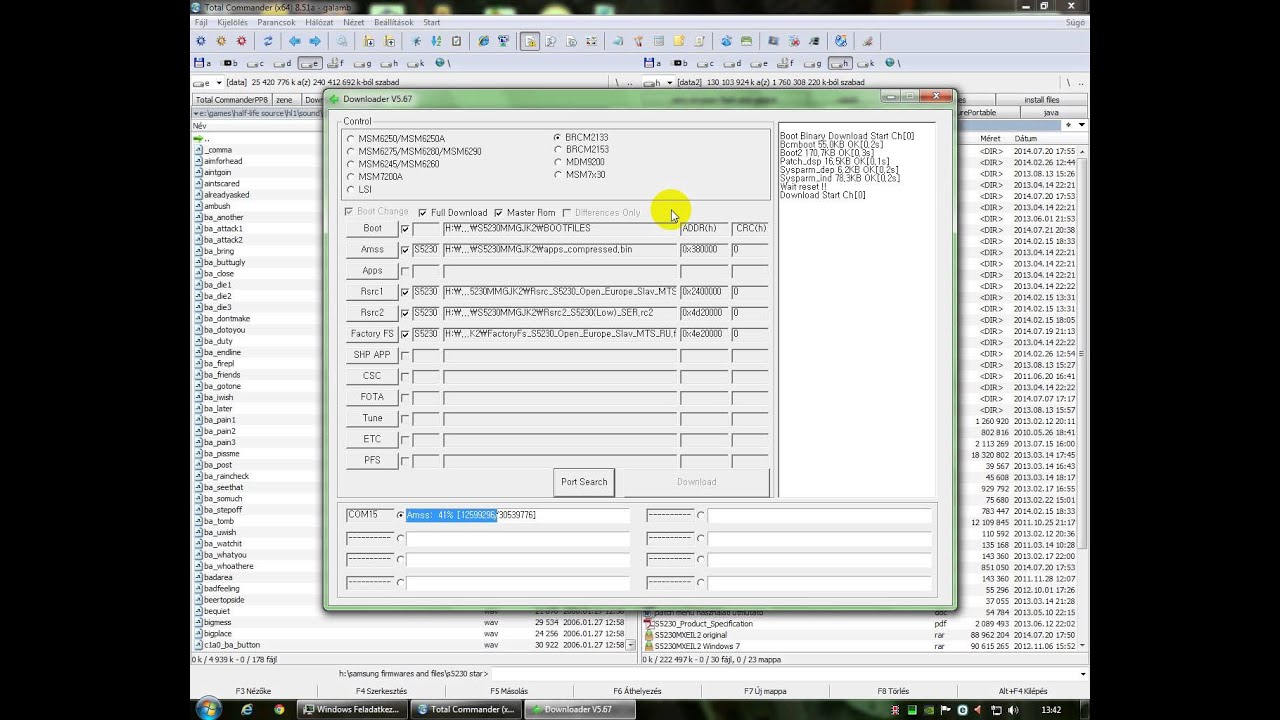Click the SHP APP browse button
The height and width of the screenshot is (720, 1280).
[372, 355]
